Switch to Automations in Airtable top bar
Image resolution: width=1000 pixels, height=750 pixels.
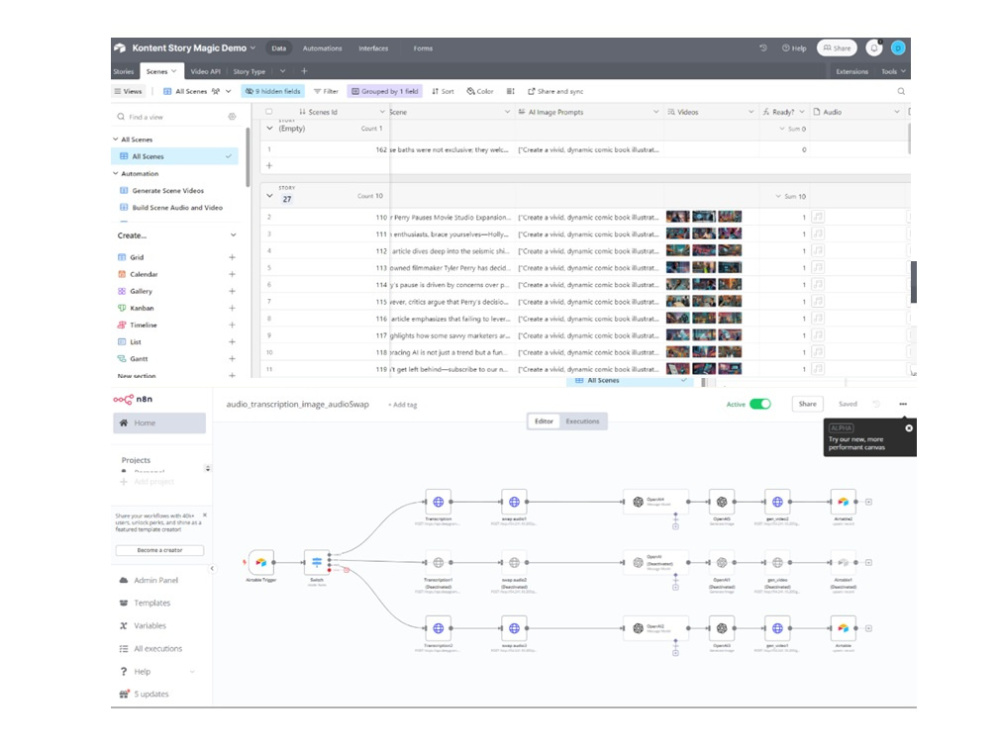click(x=322, y=48)
